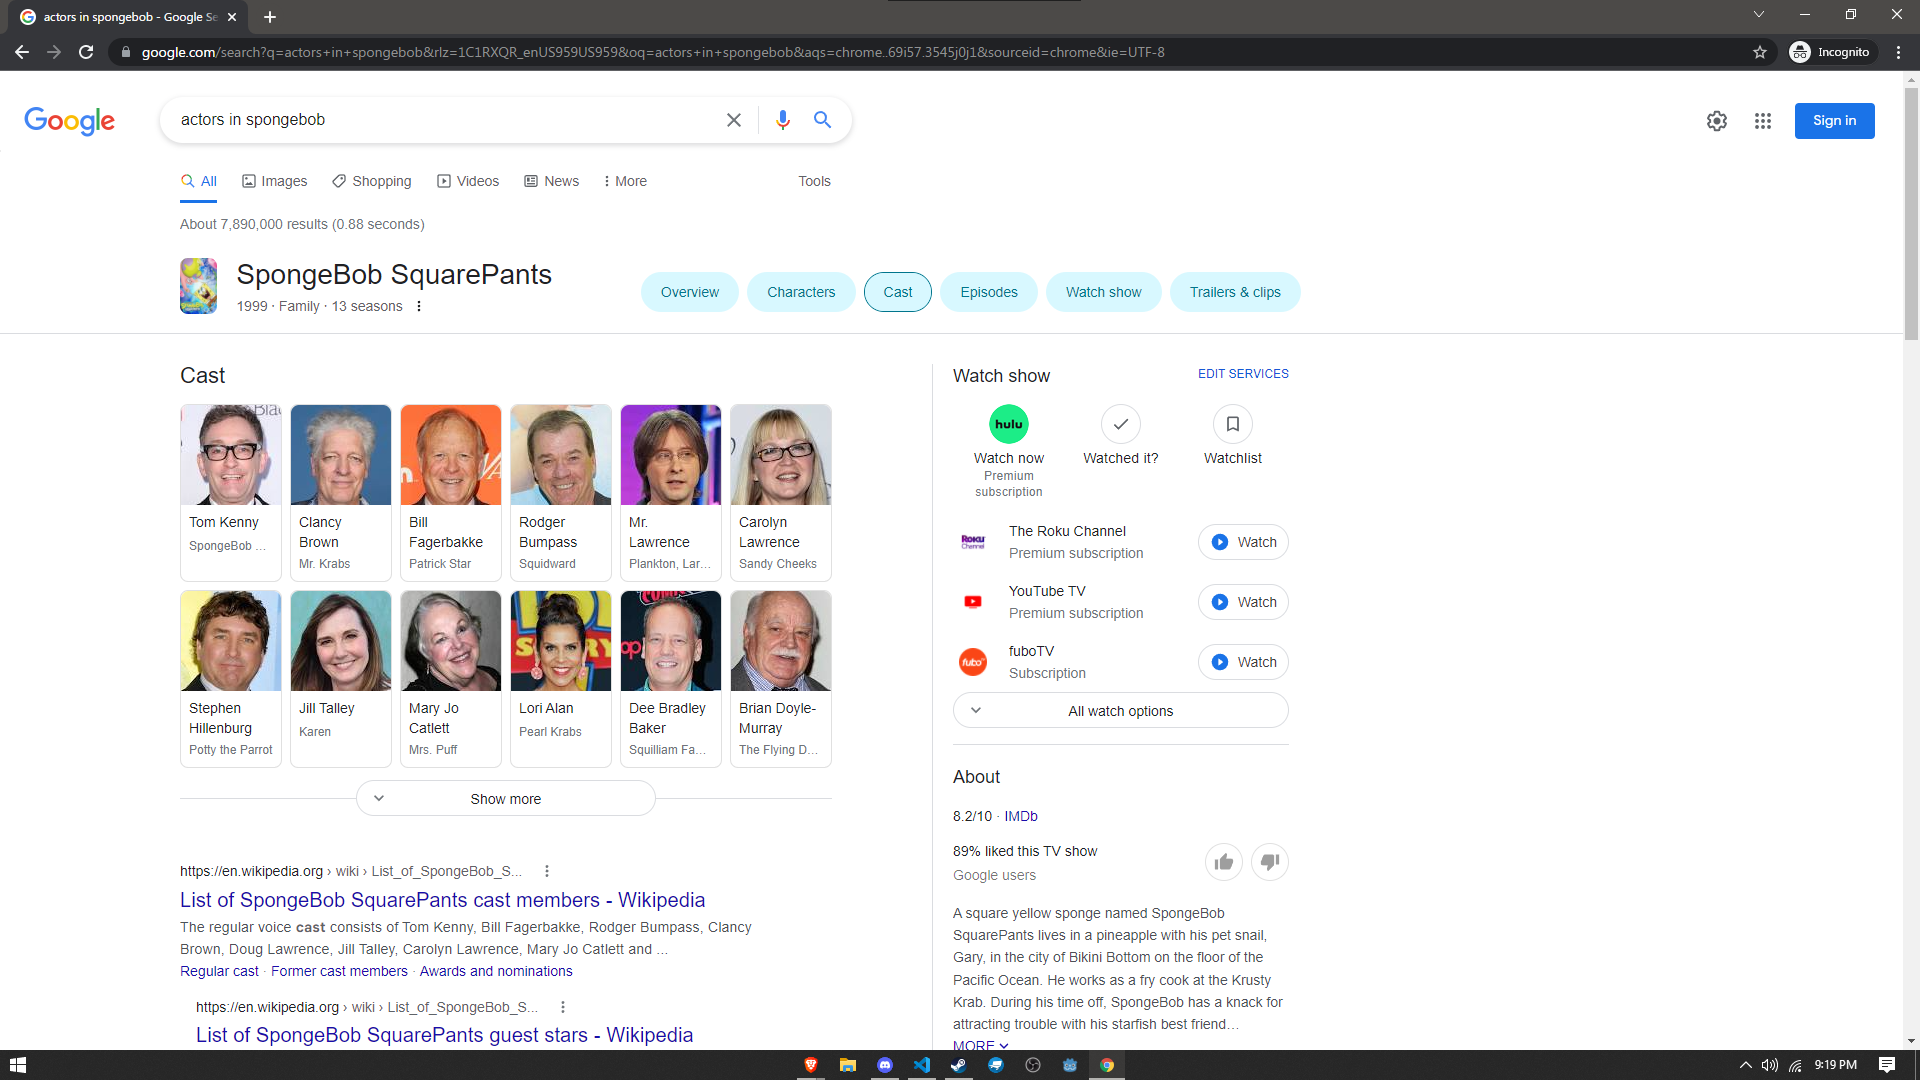Open the SpongeBob cast members Wikipedia link
Viewport: 1920px width, 1080px height.
[x=442, y=900]
